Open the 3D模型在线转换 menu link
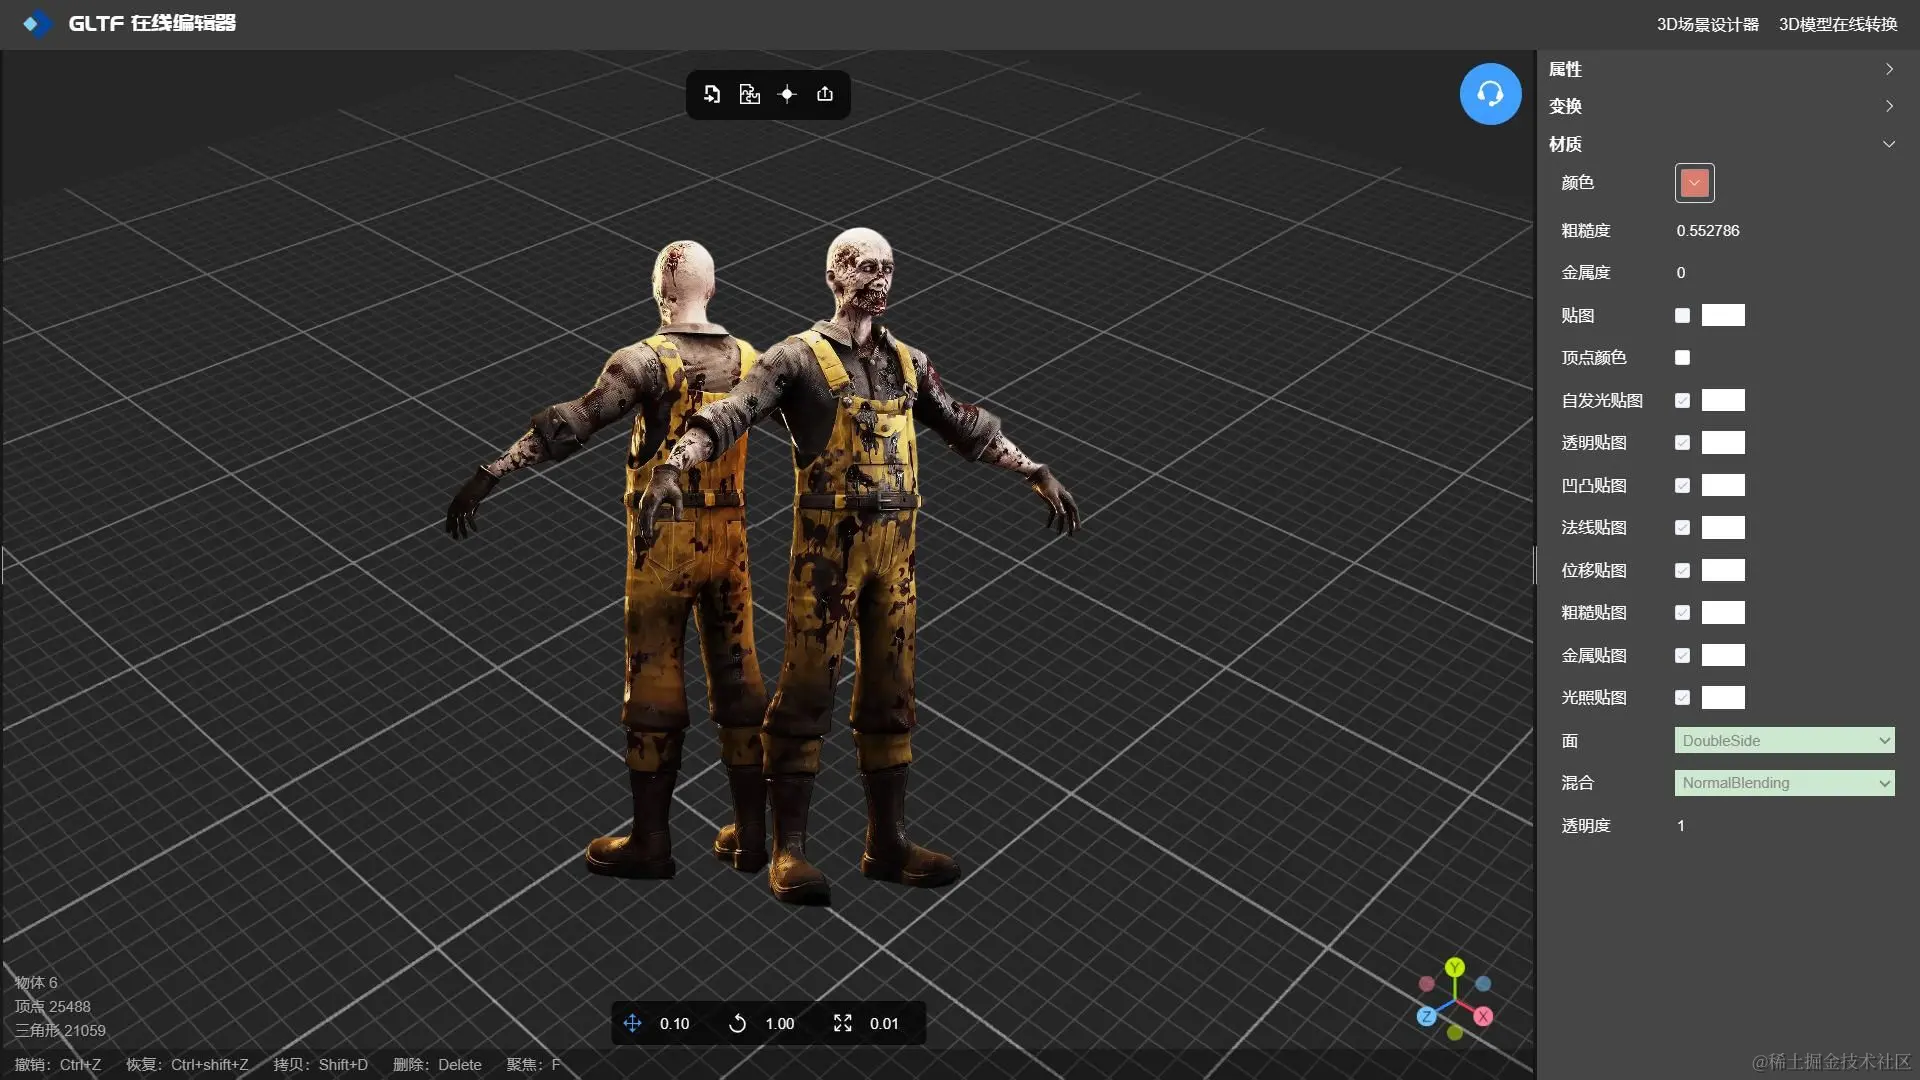Image resolution: width=1920 pixels, height=1080 pixels. coord(1837,24)
